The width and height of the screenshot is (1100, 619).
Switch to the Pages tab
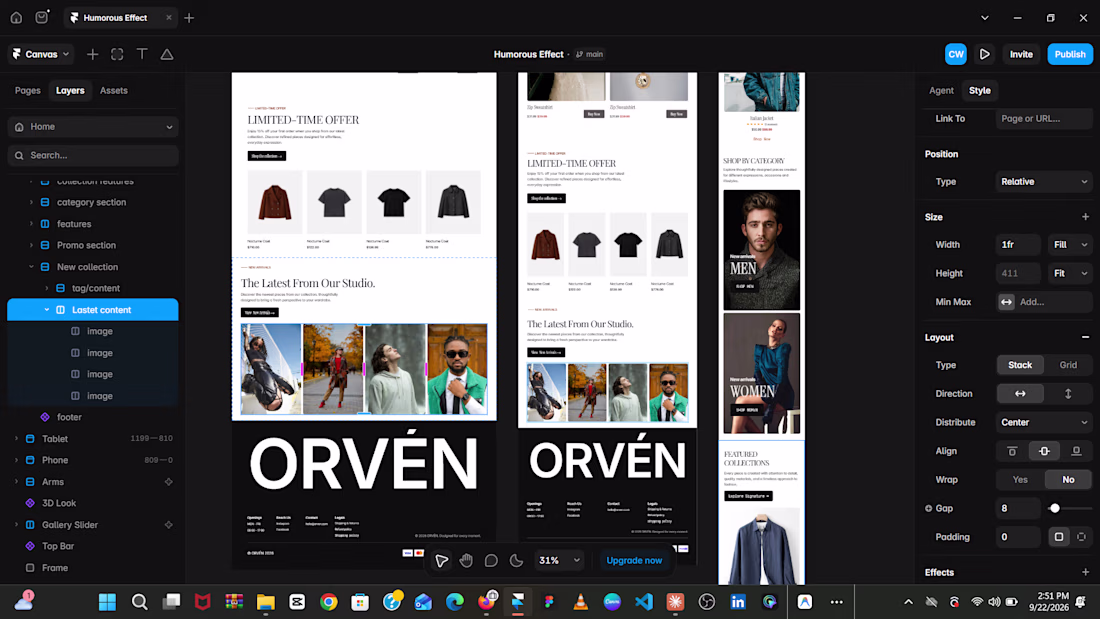[28, 91]
